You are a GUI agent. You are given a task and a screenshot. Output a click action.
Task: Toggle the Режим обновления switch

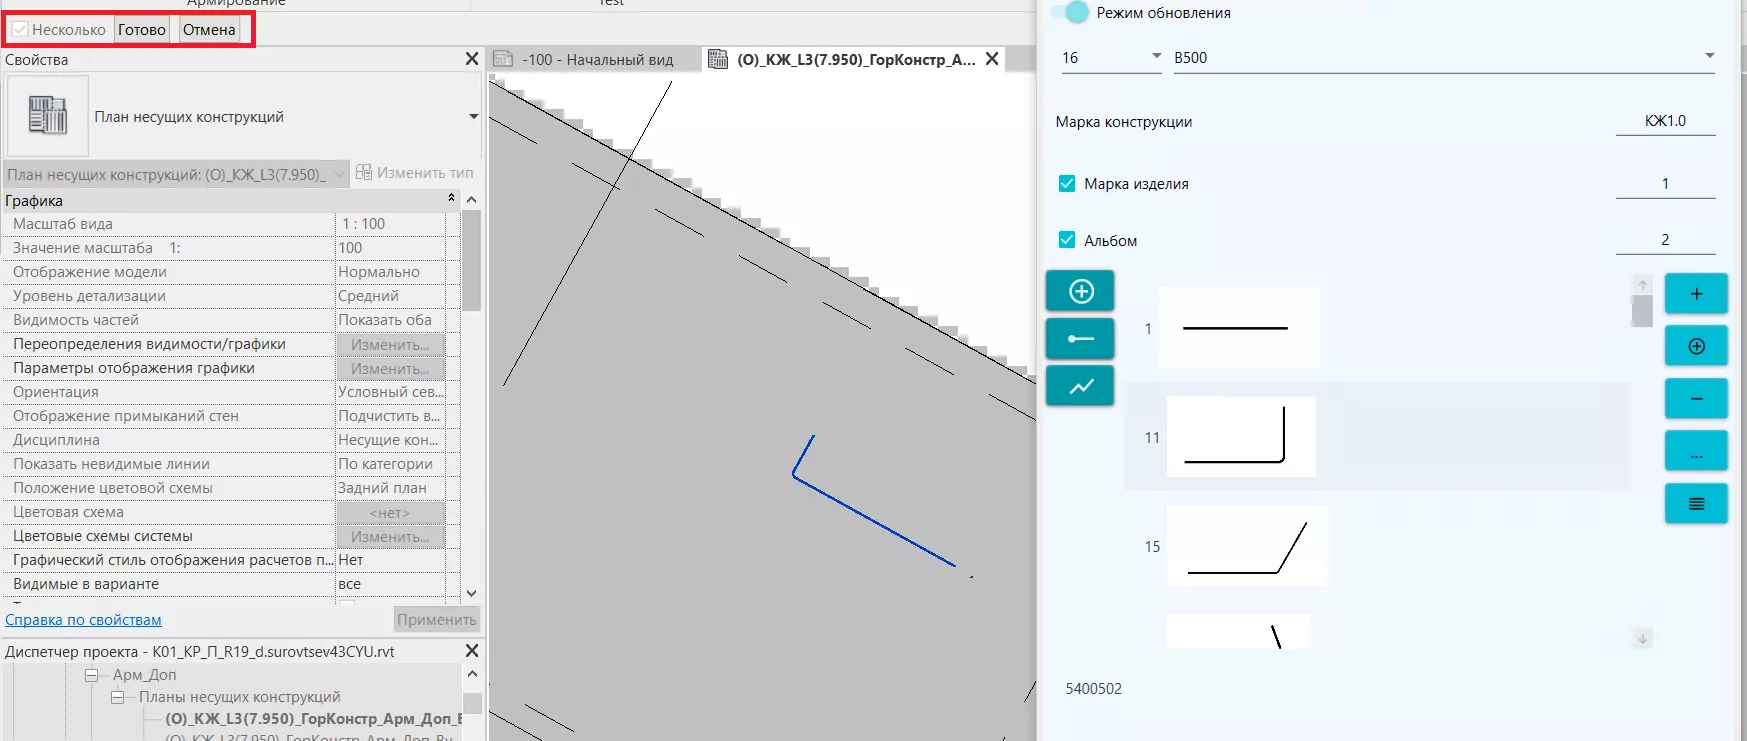click(x=1071, y=13)
